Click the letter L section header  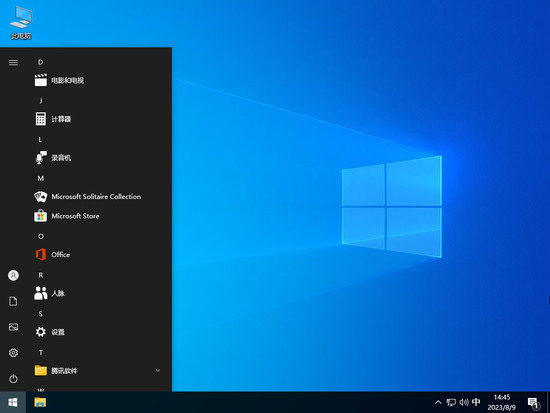coord(41,139)
